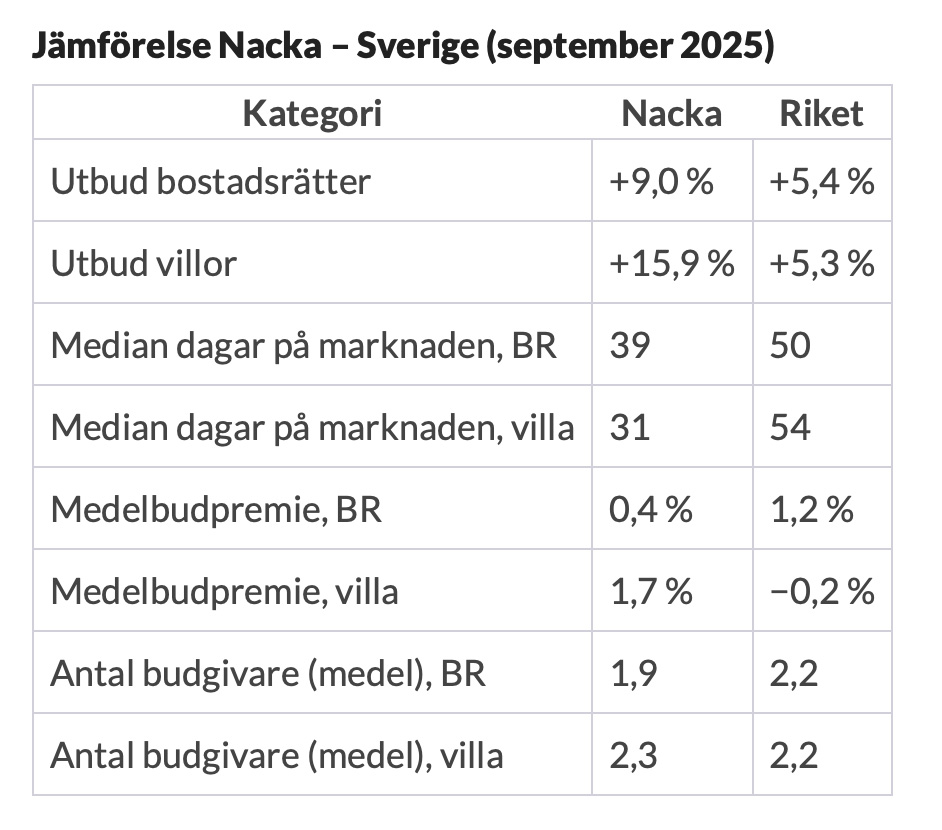
Task: Select the +15,9 % cell for Utbud villor
Action: [671, 264]
